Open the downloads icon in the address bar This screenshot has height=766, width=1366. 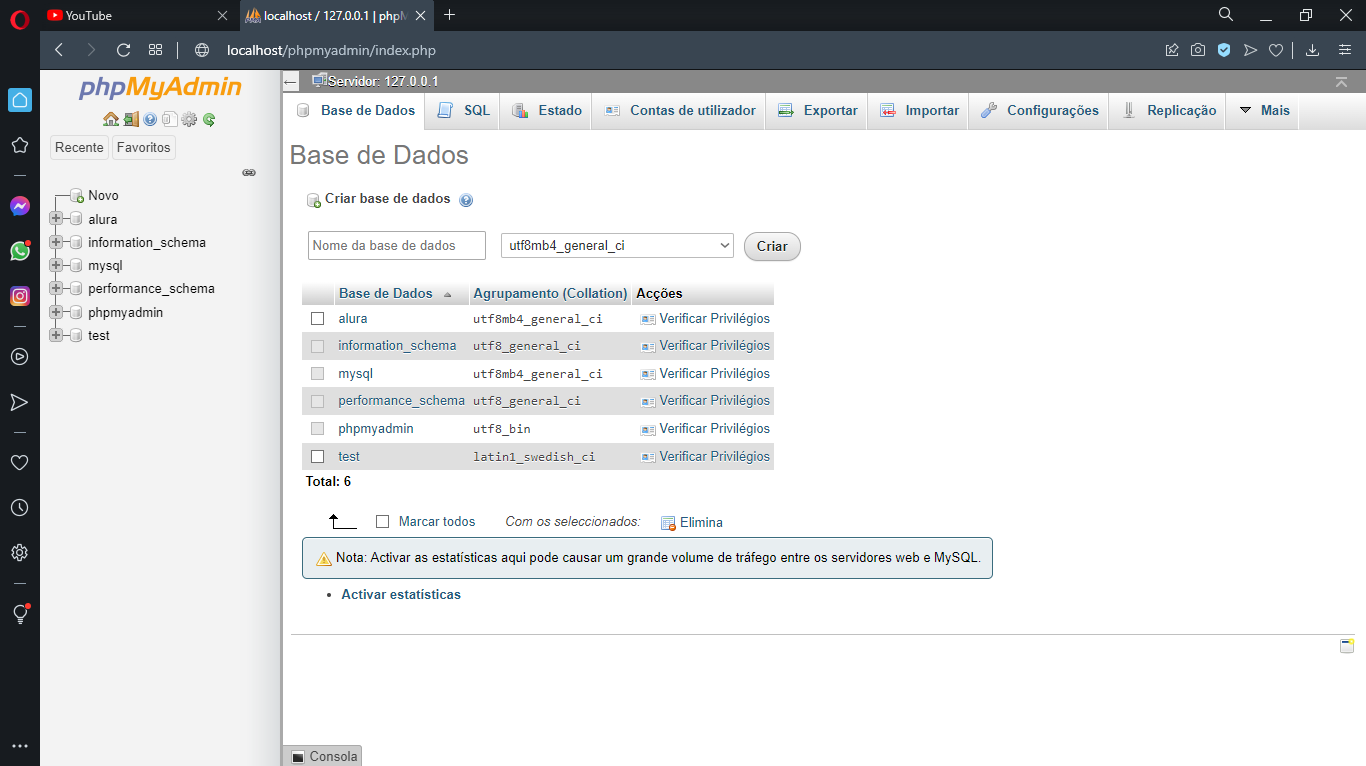pyautogui.click(x=1313, y=50)
